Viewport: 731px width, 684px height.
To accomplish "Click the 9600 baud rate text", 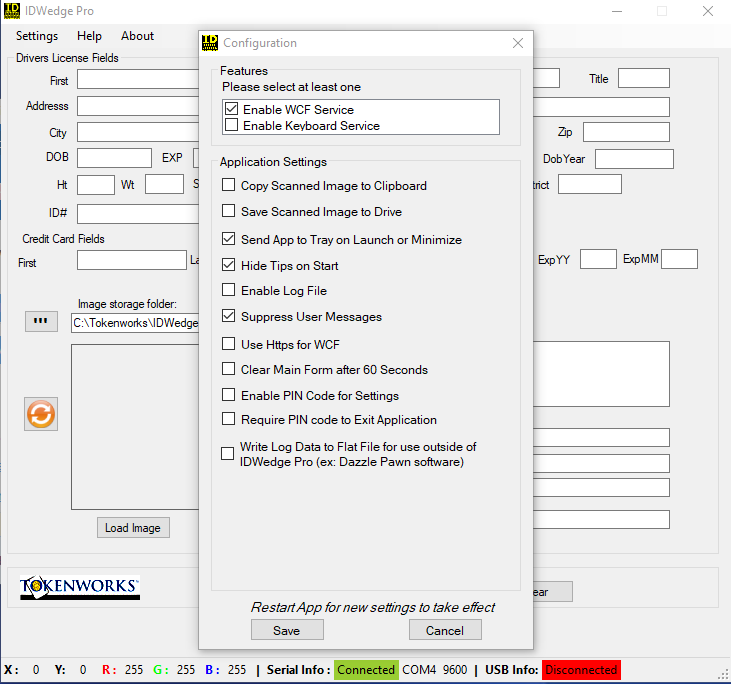I will point(455,670).
